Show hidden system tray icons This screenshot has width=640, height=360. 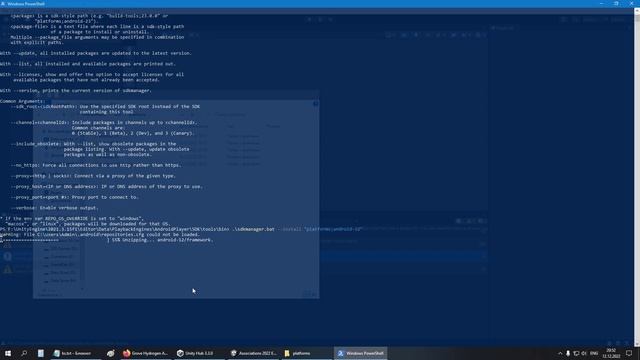(x=560, y=353)
